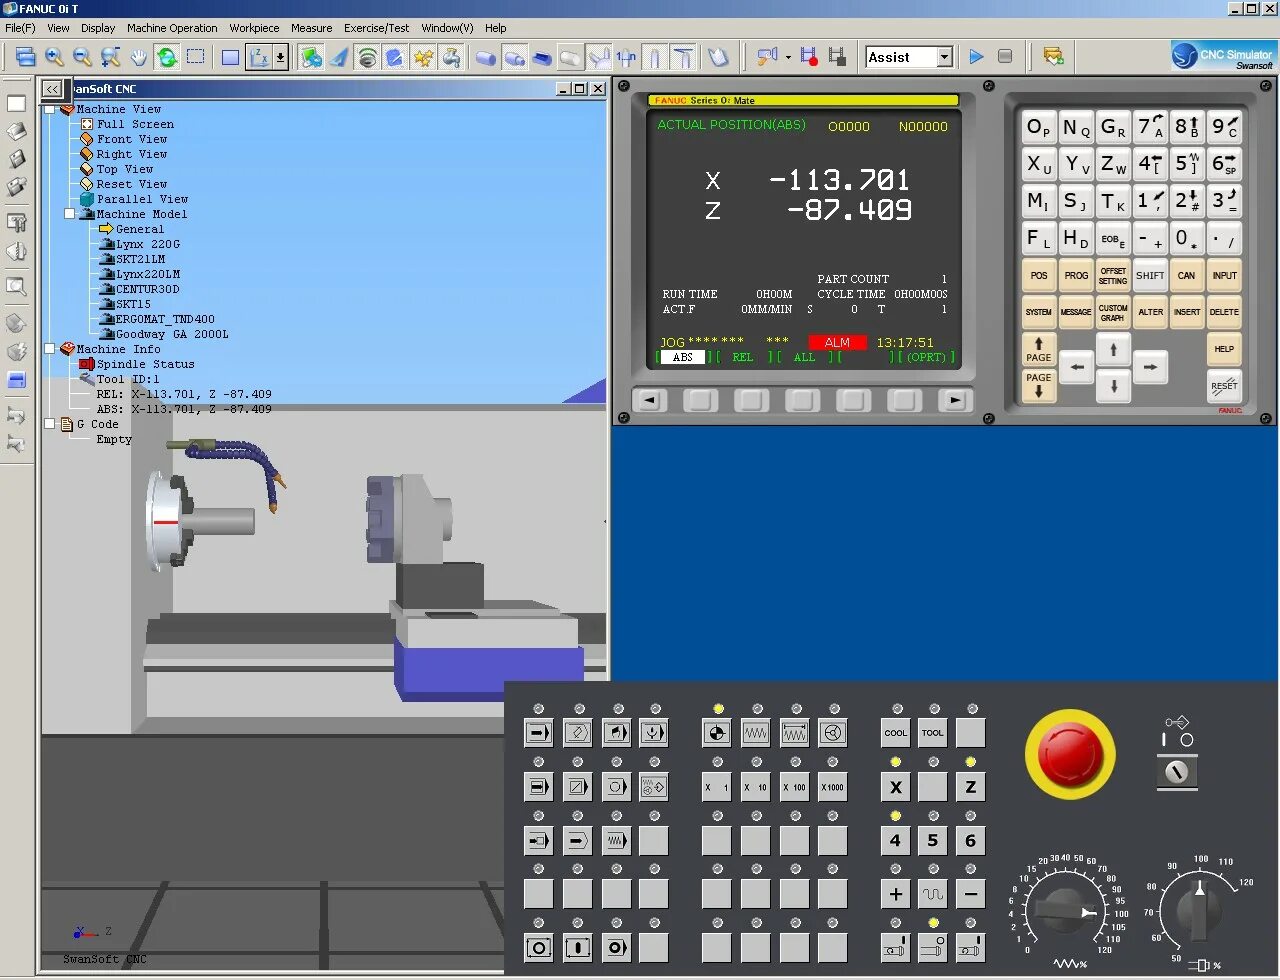Screen dimensions: 1280x980
Task: Click the zoom in magnifier toolbar icon
Action: coord(55,57)
